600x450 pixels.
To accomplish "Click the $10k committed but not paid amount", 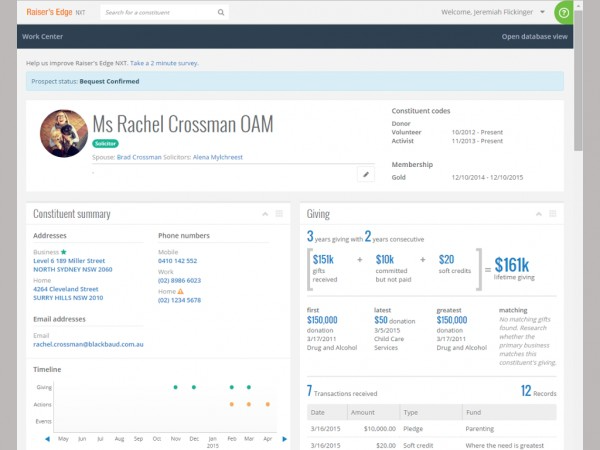I will click(x=385, y=259).
